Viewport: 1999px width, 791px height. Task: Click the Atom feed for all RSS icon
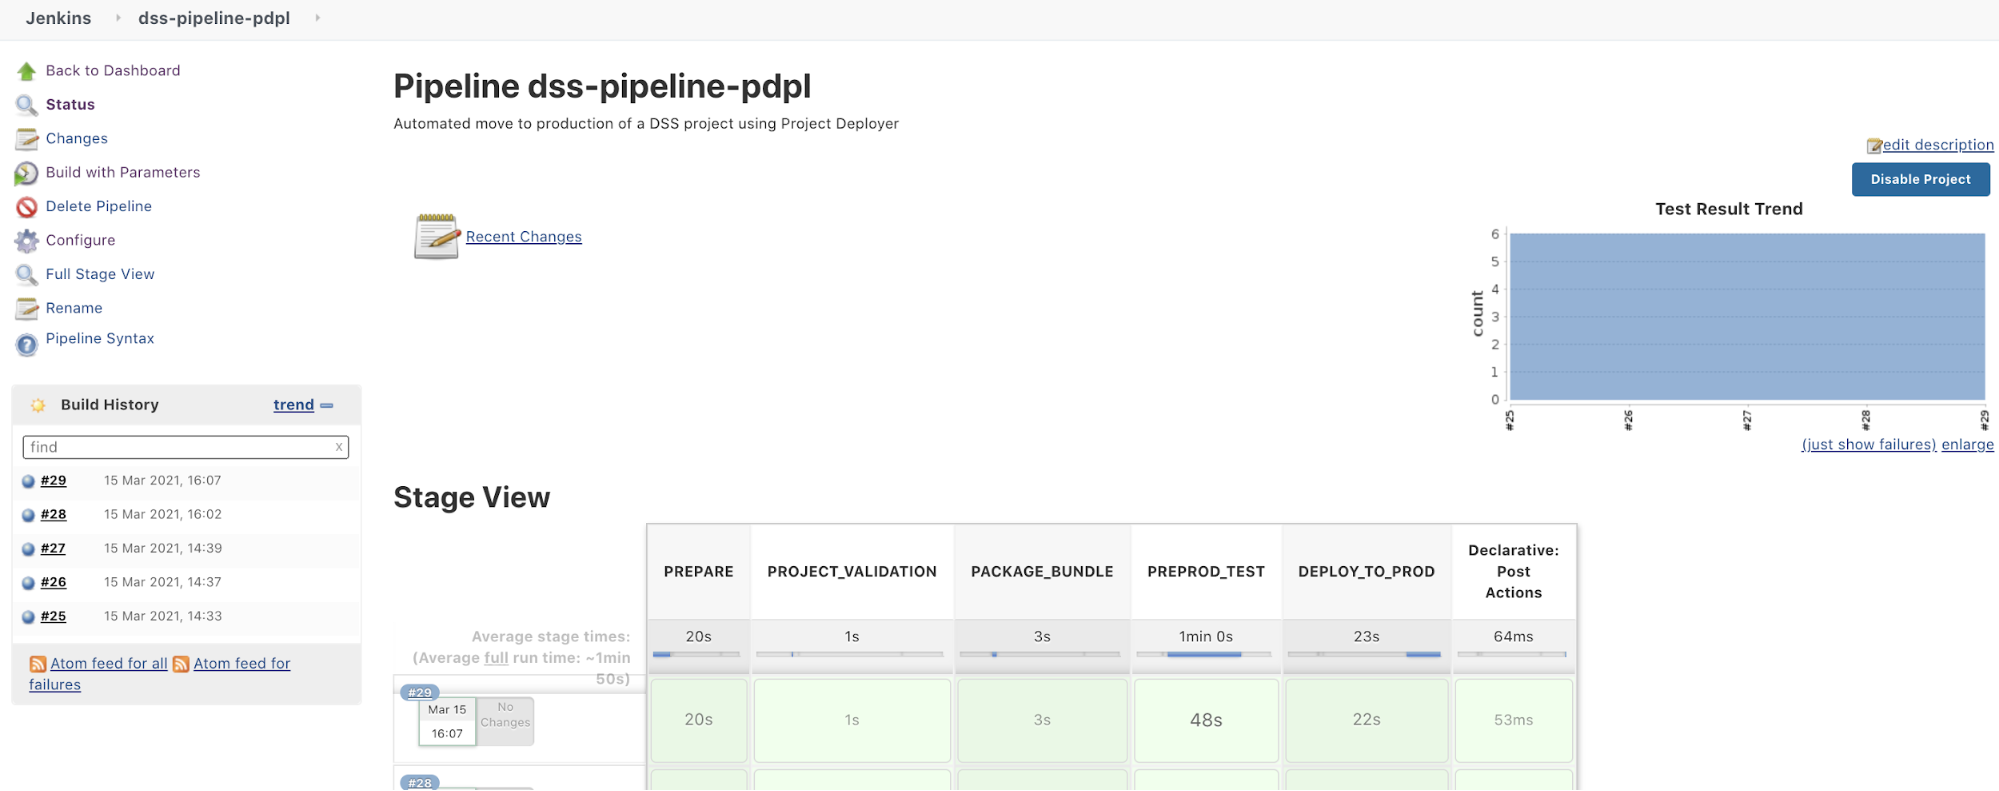38,664
